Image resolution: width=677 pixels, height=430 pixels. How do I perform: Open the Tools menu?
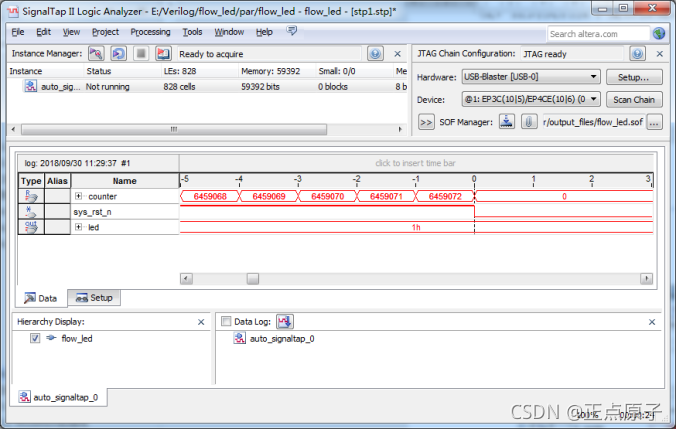coord(192,32)
